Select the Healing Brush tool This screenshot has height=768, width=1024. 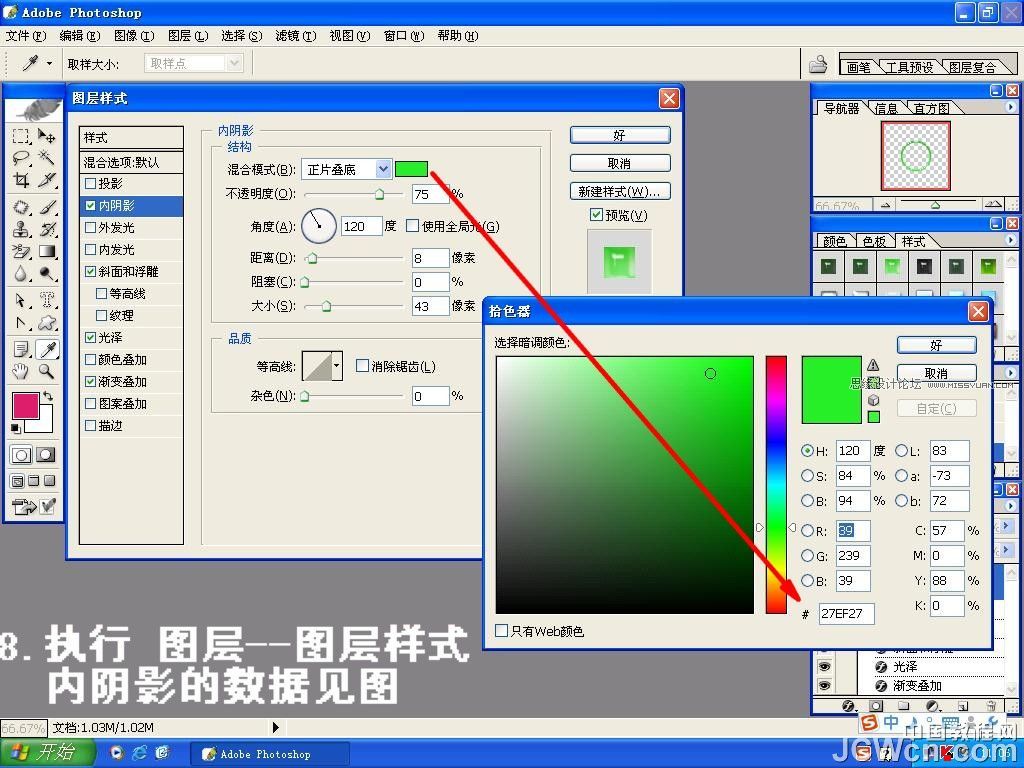click(x=21, y=208)
